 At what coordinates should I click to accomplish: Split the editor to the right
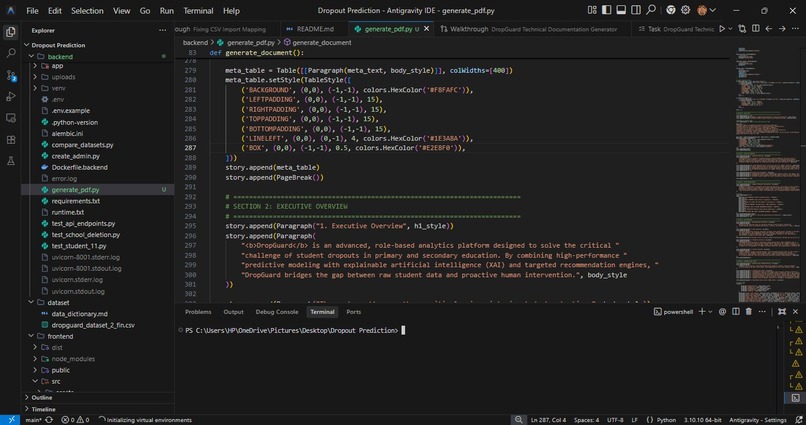coord(756,29)
